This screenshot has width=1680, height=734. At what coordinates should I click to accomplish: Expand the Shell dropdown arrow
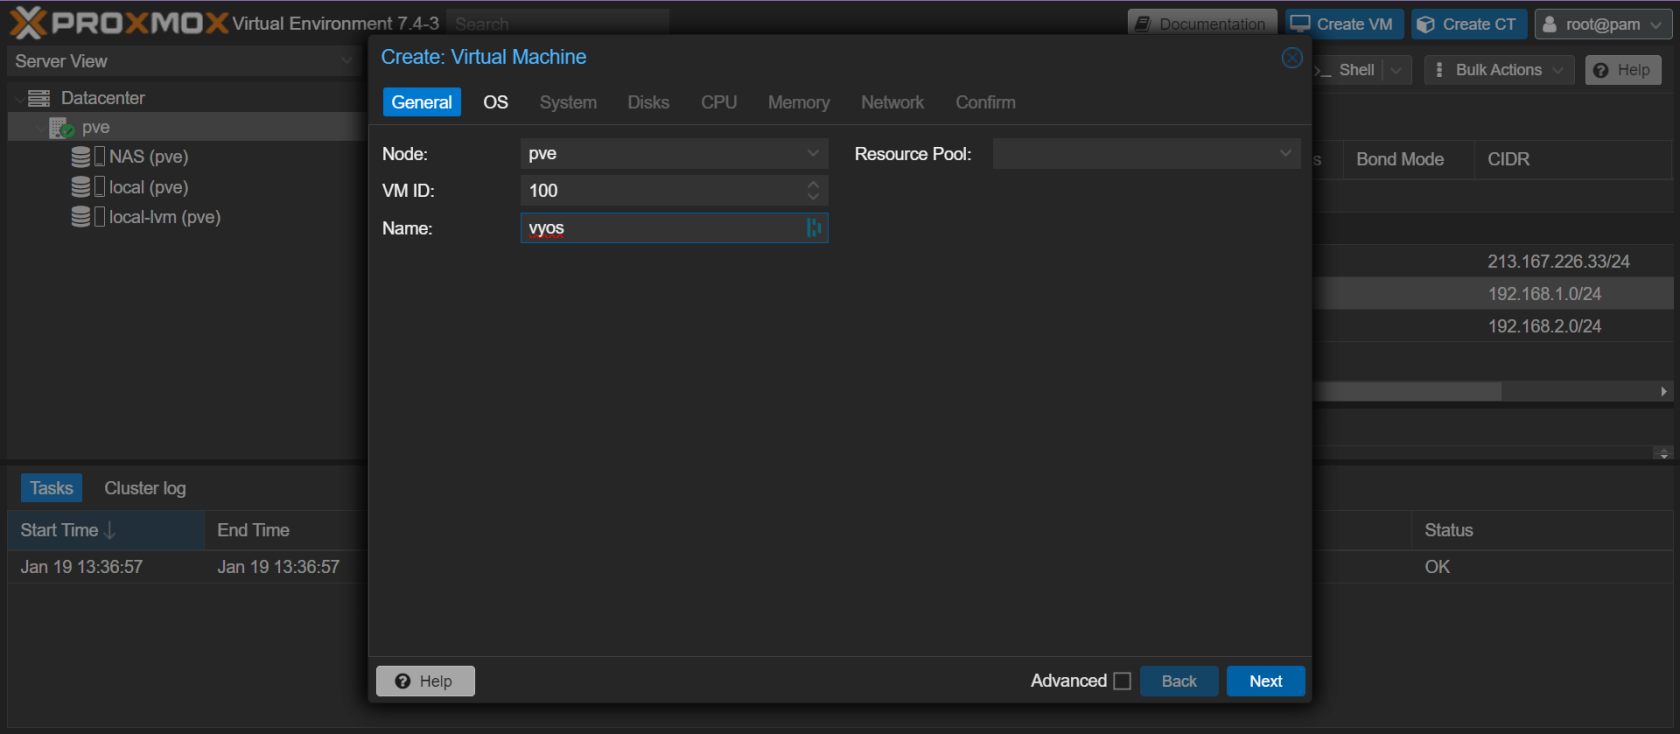coord(1396,70)
